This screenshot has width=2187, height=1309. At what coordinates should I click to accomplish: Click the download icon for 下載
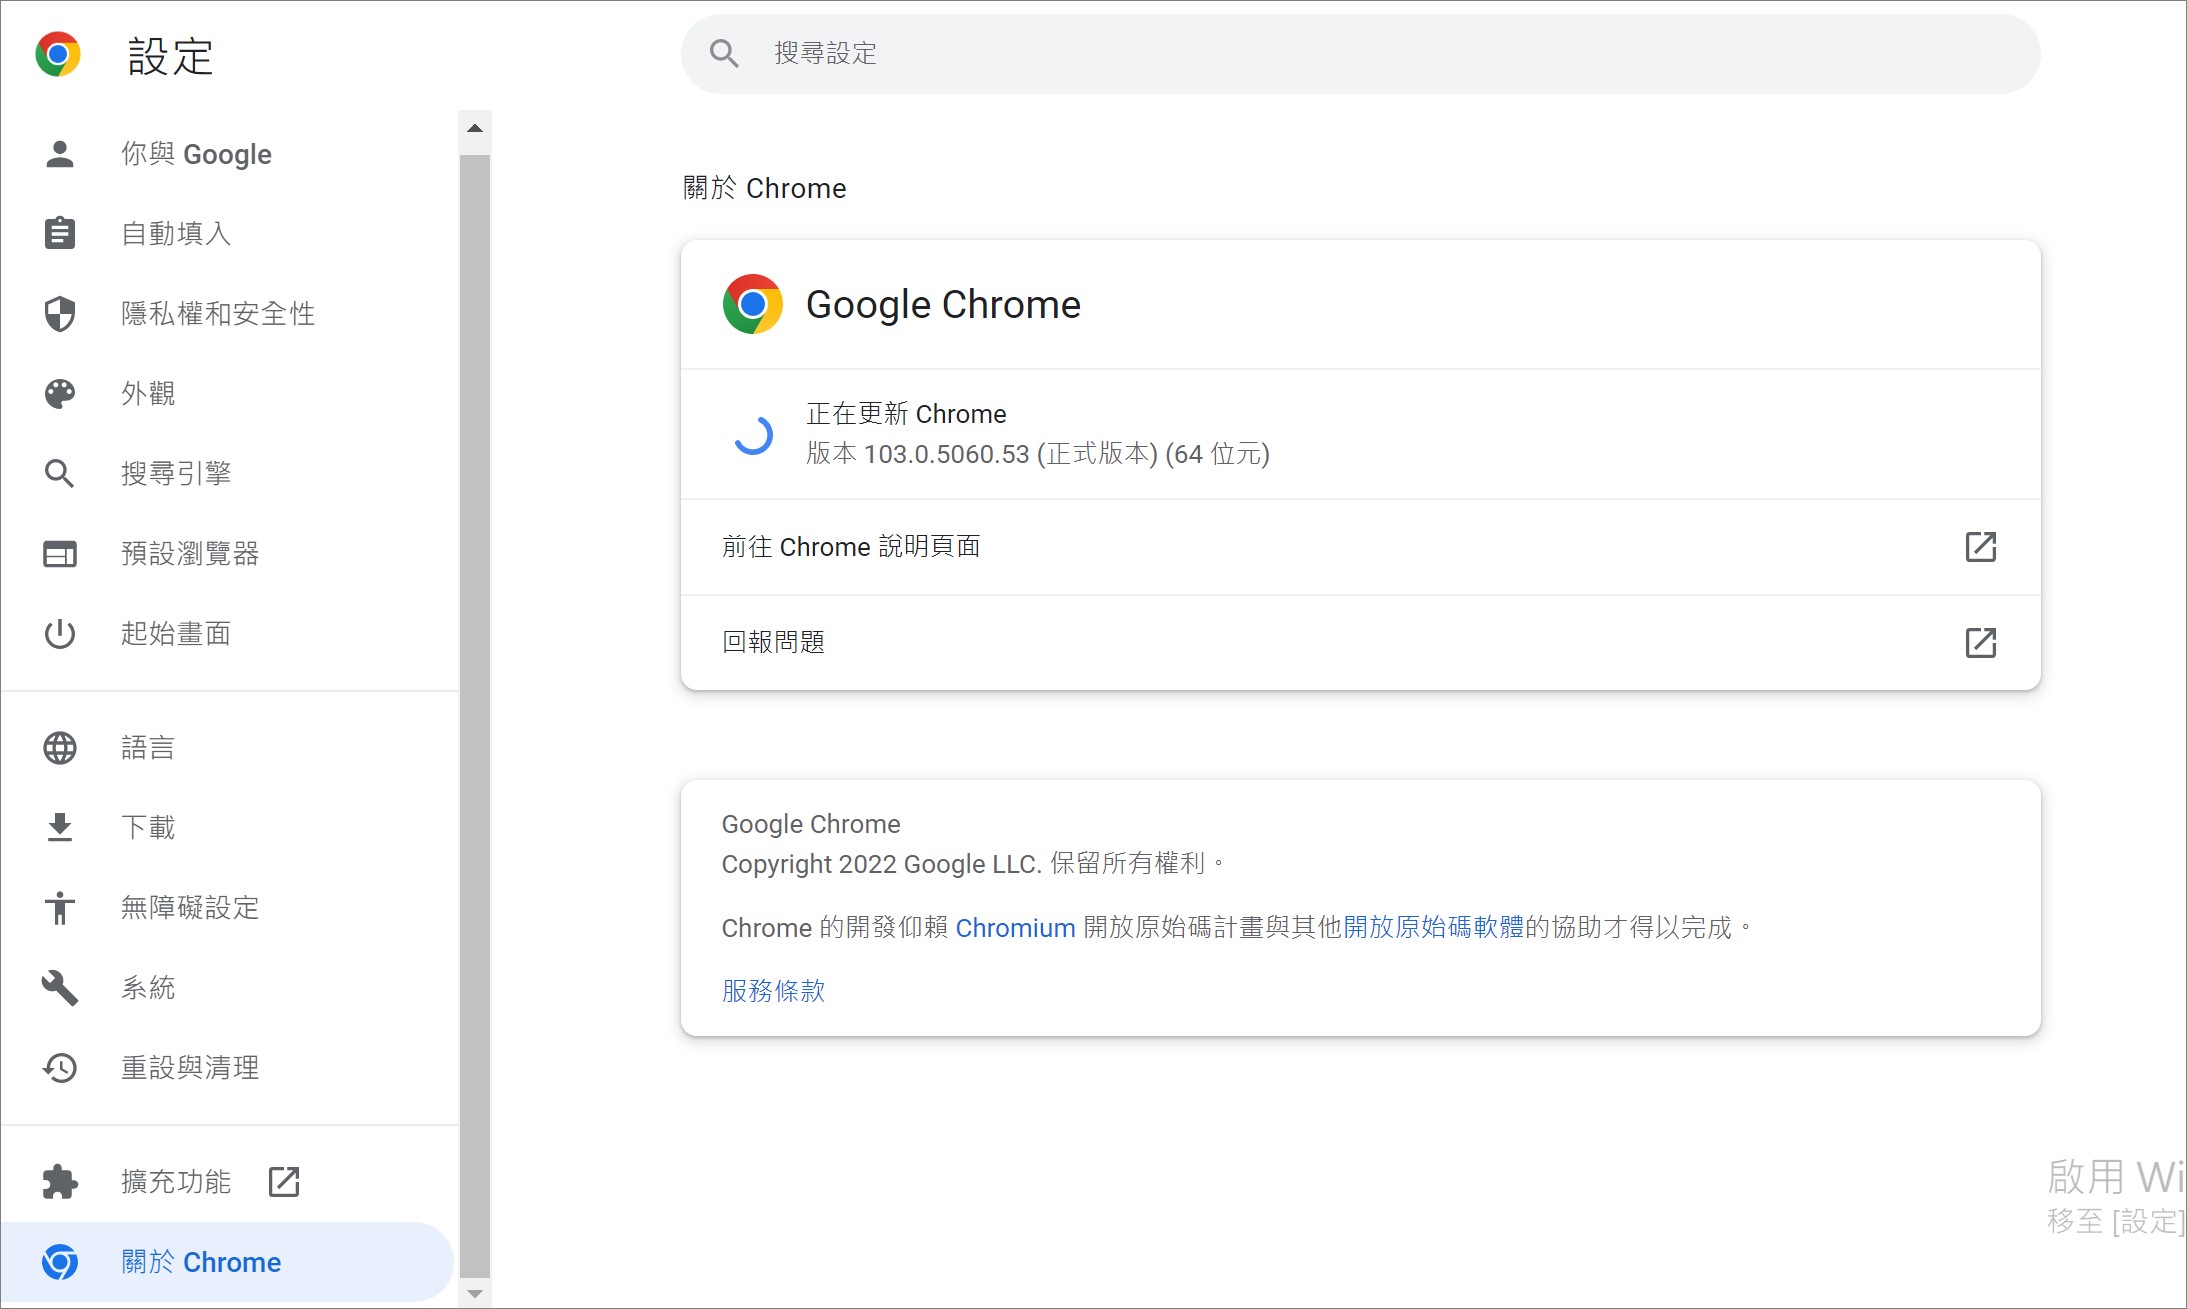(60, 828)
